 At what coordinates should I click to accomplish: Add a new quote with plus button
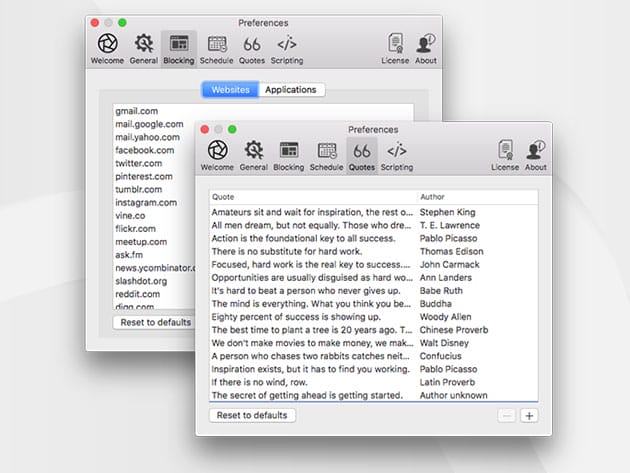[x=529, y=416]
